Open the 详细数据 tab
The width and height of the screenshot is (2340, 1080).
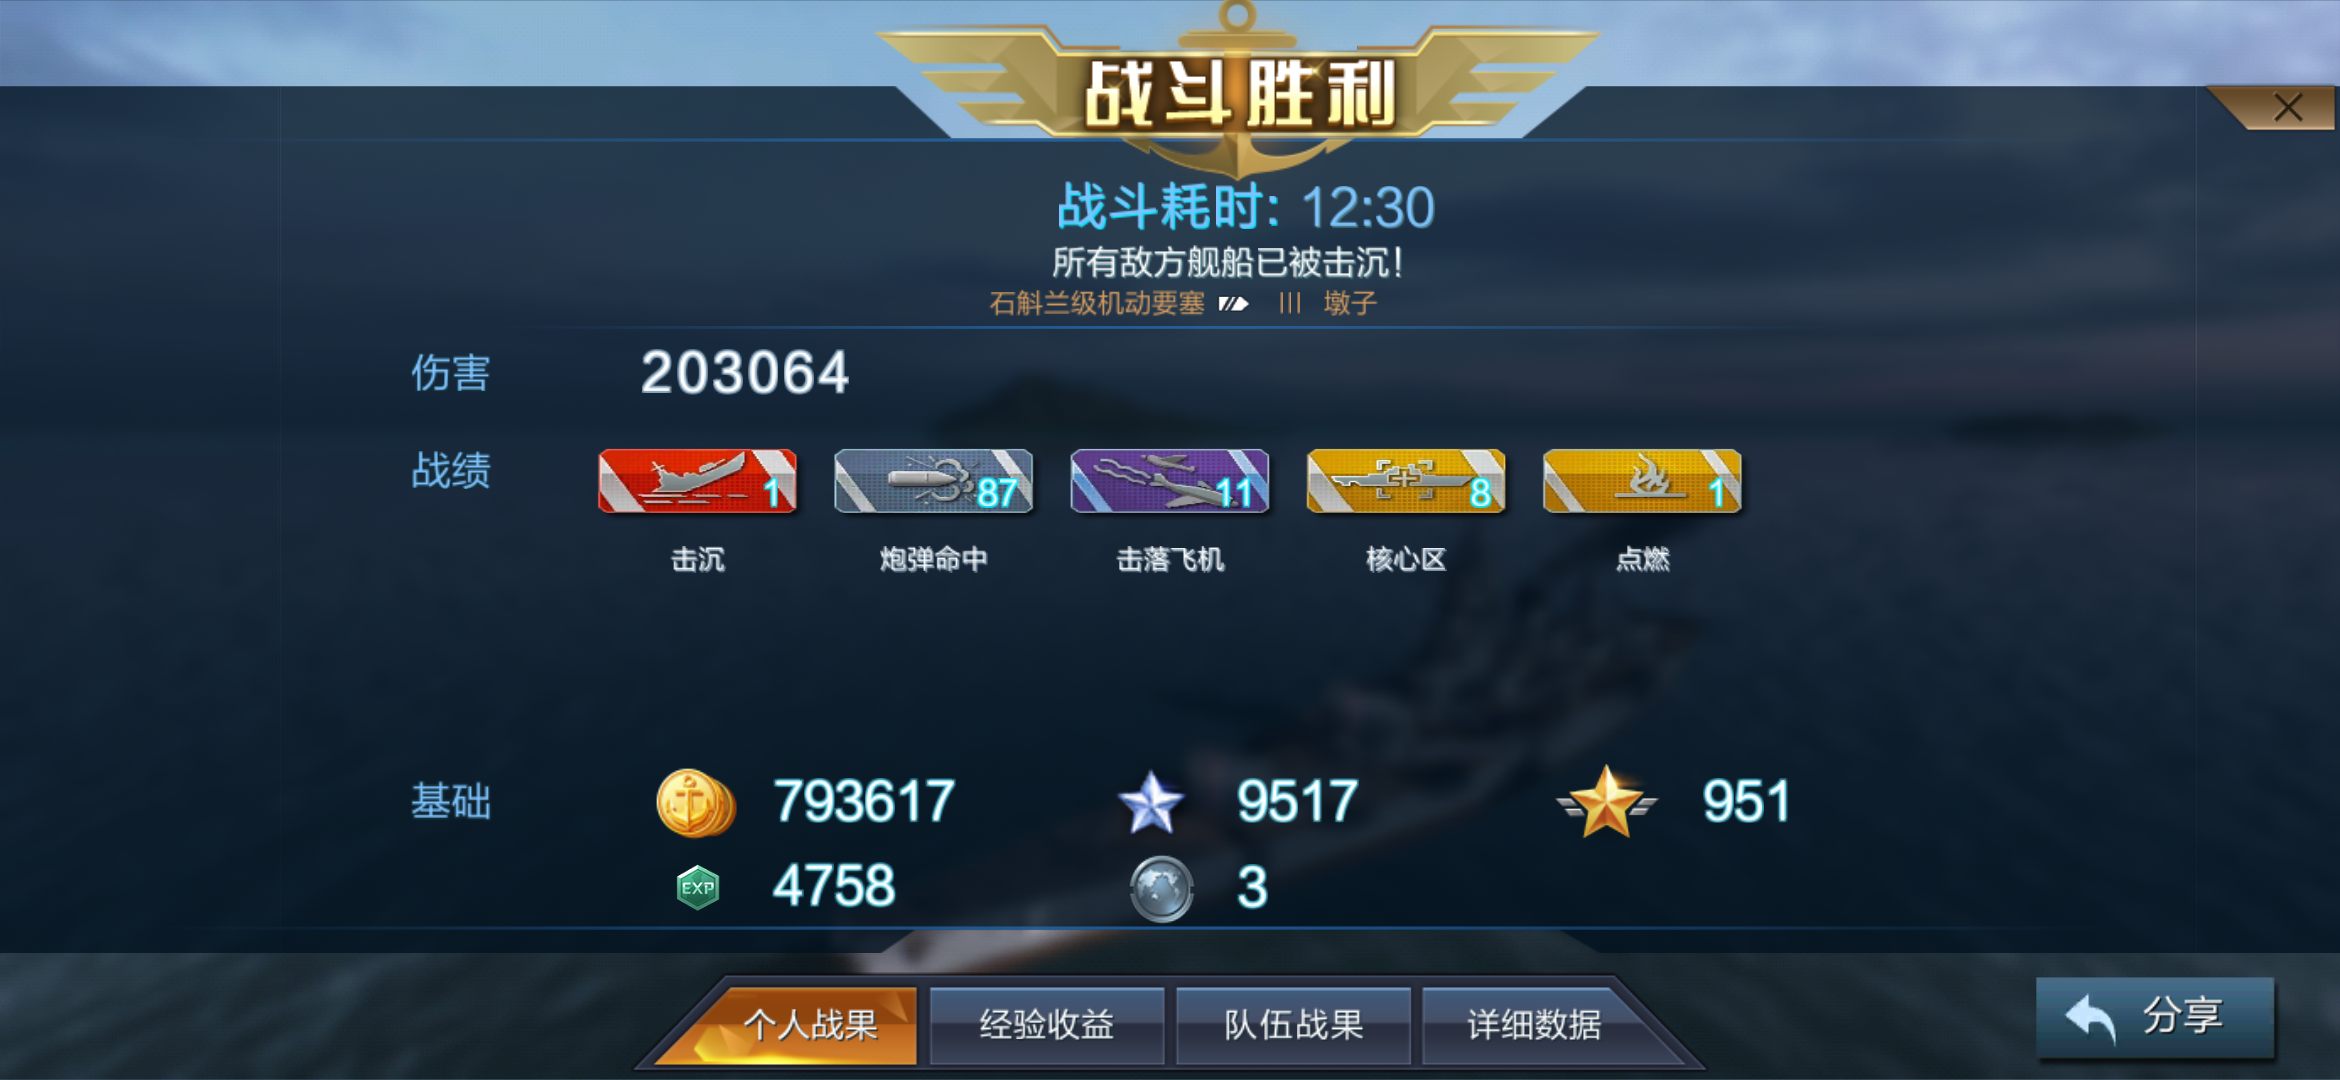[1534, 1024]
